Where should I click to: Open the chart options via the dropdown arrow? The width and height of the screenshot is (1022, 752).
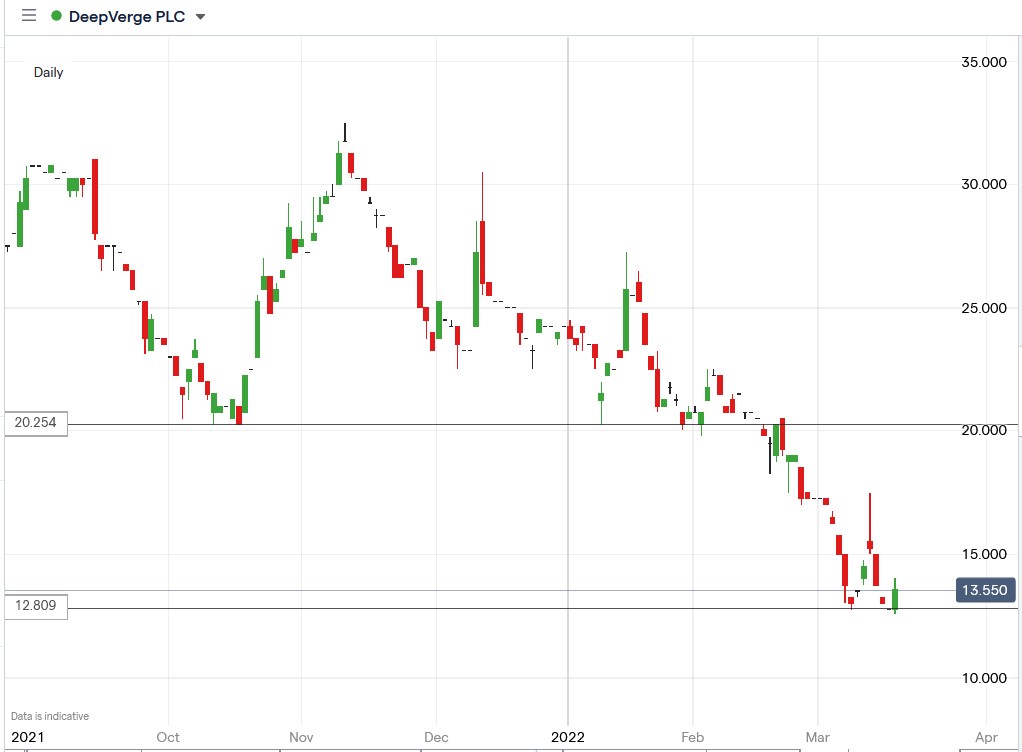[201, 17]
